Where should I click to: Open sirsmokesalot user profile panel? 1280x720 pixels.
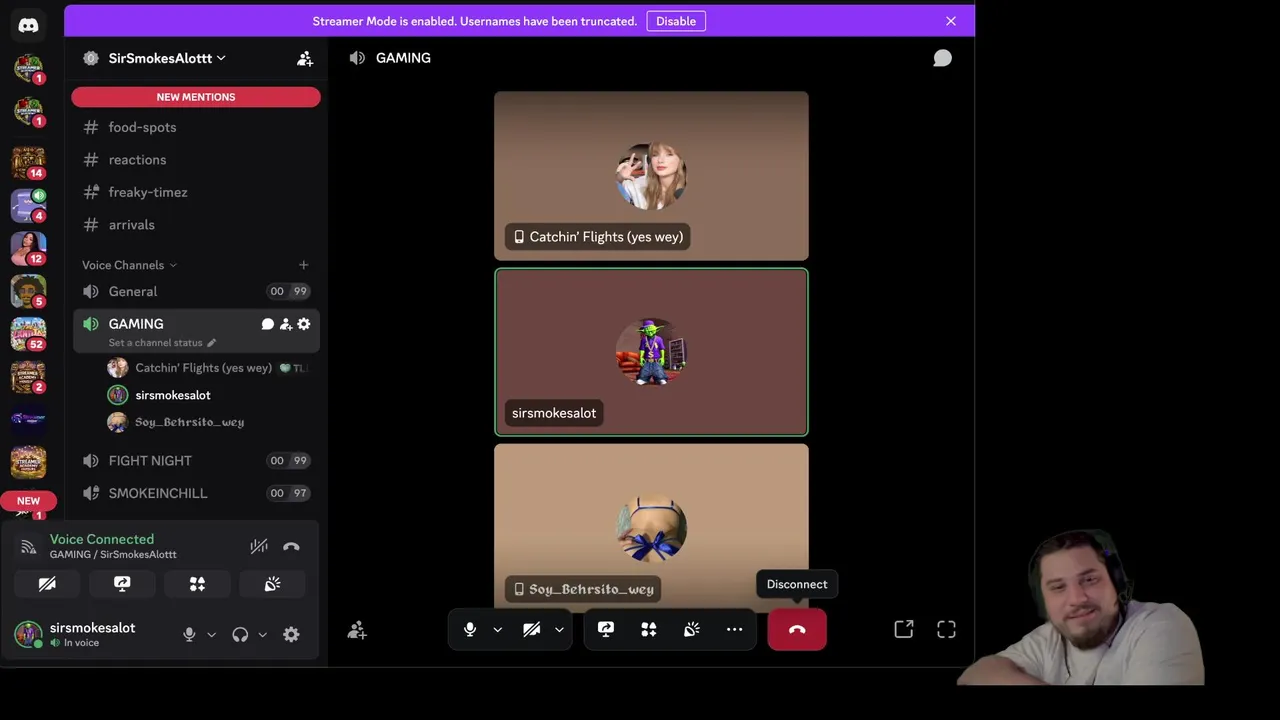(x=90, y=634)
